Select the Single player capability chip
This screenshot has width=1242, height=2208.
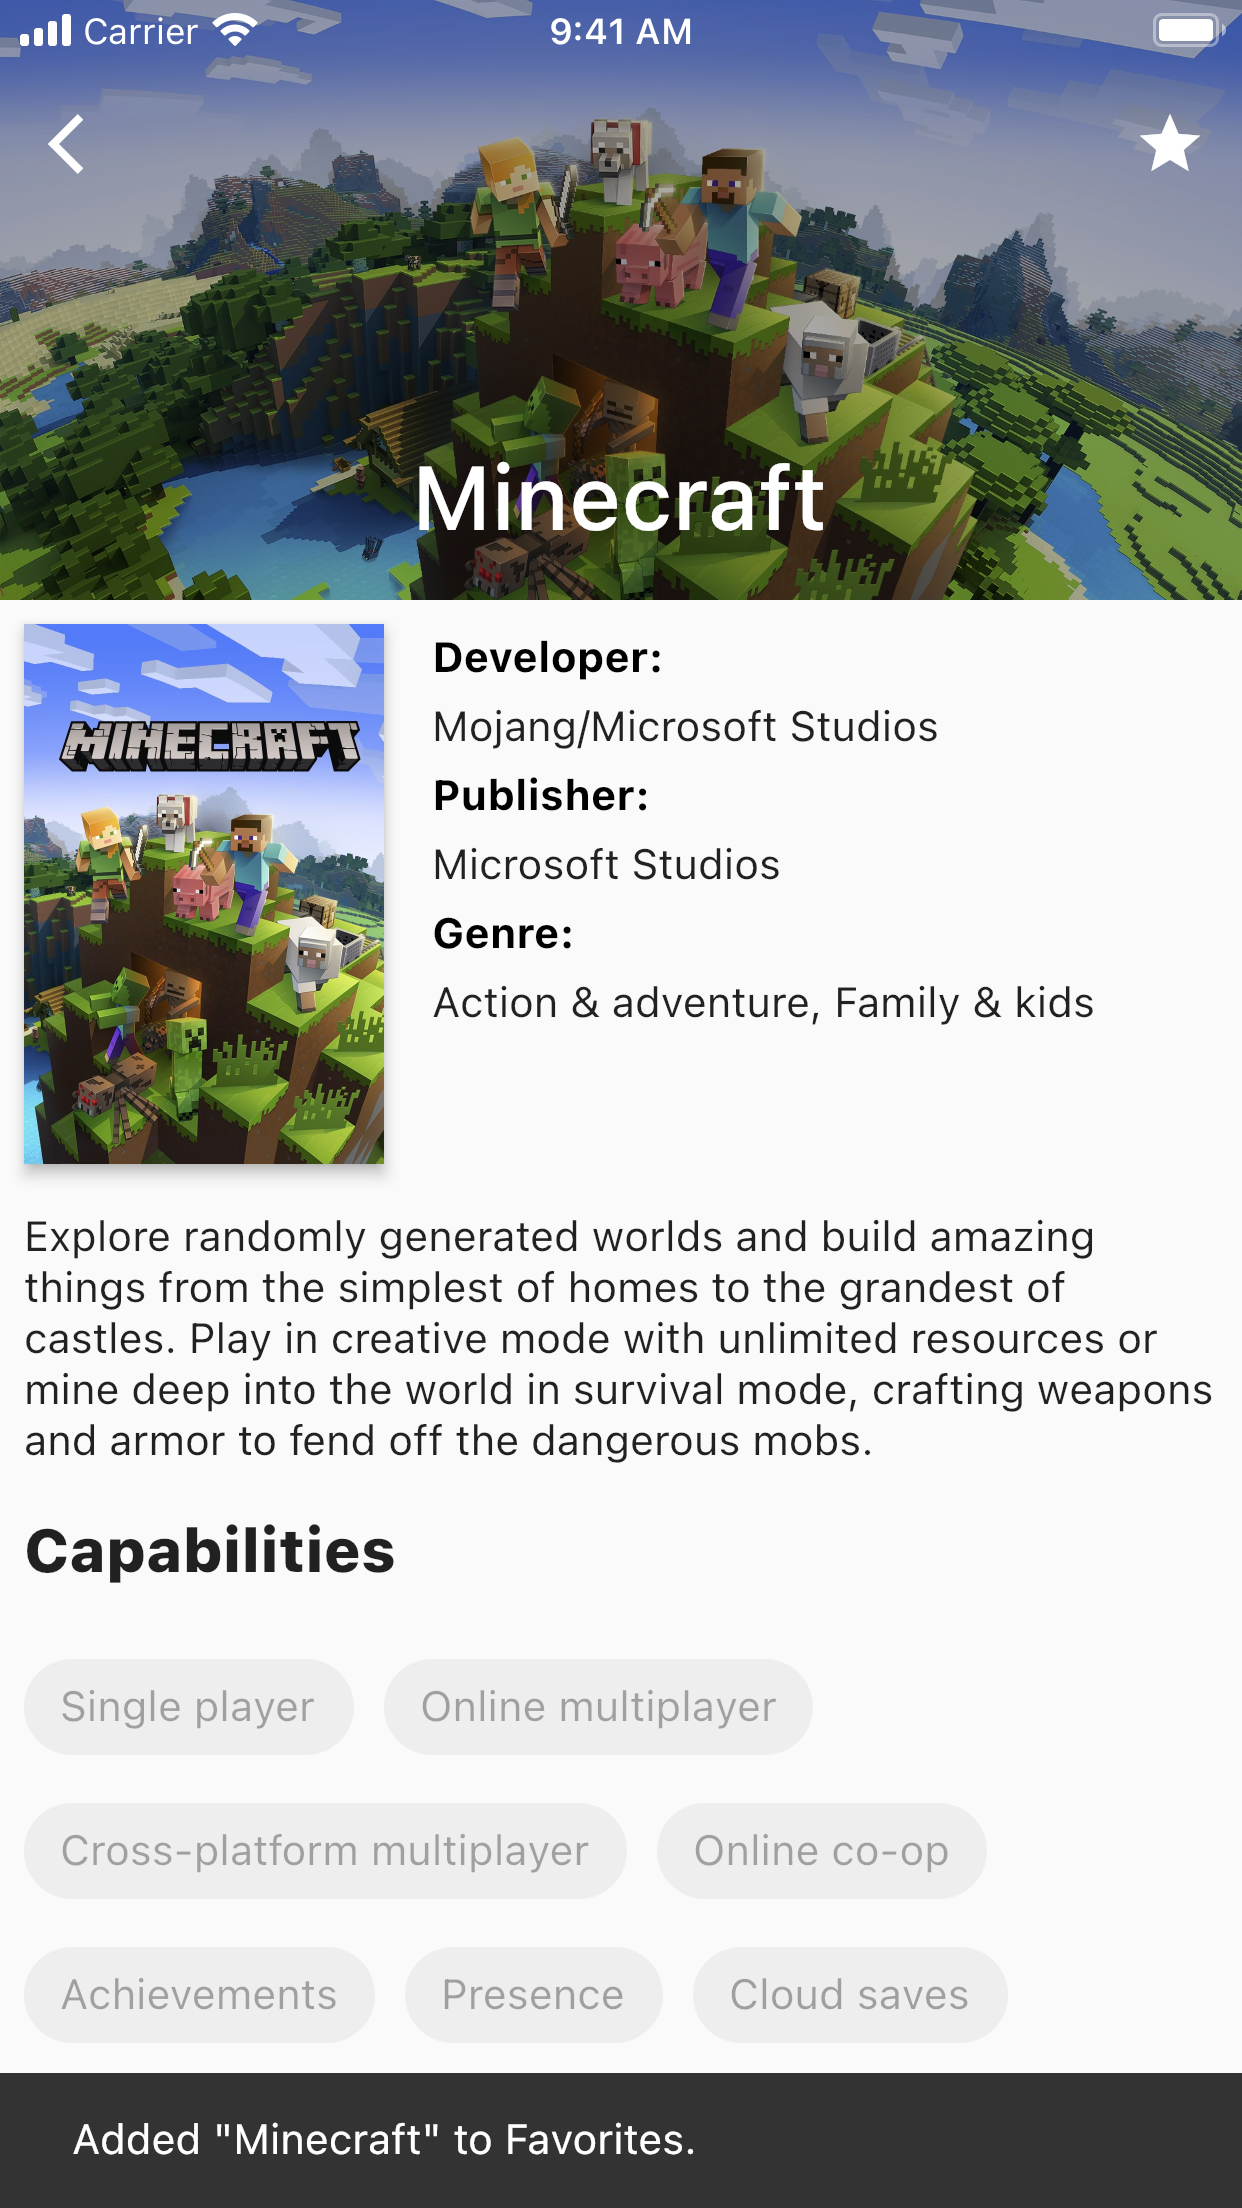pos(188,1707)
